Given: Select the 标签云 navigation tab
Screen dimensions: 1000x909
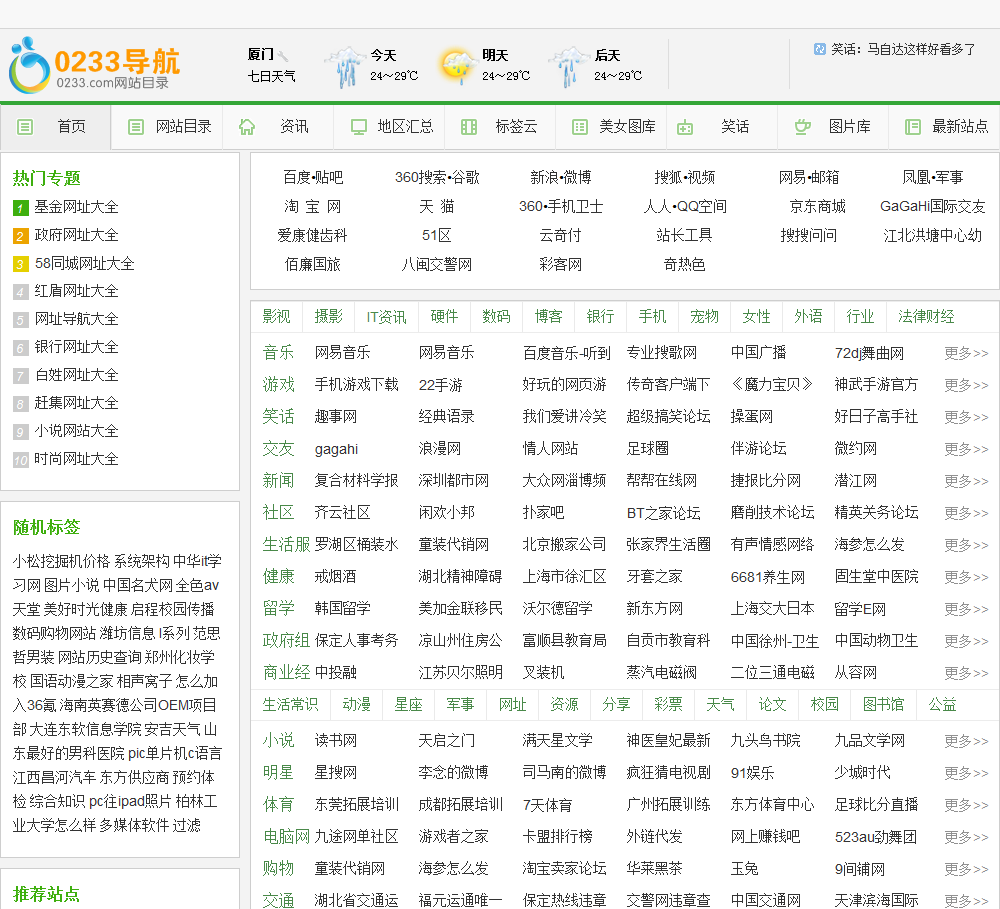Looking at the screenshot, I should coord(516,127).
